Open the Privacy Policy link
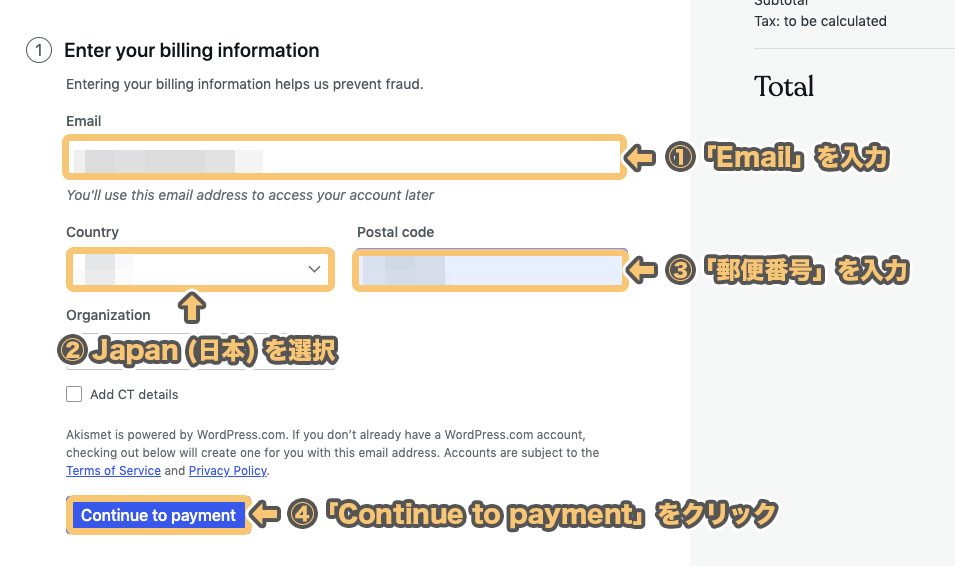Viewport: 955px width, 566px height. pyautogui.click(x=227, y=471)
